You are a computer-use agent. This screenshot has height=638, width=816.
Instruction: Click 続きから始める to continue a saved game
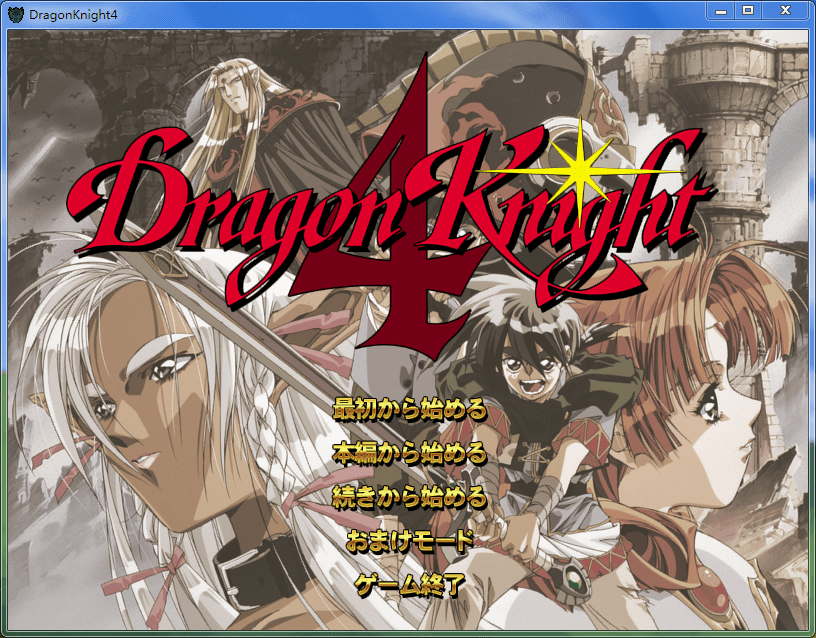pos(409,497)
